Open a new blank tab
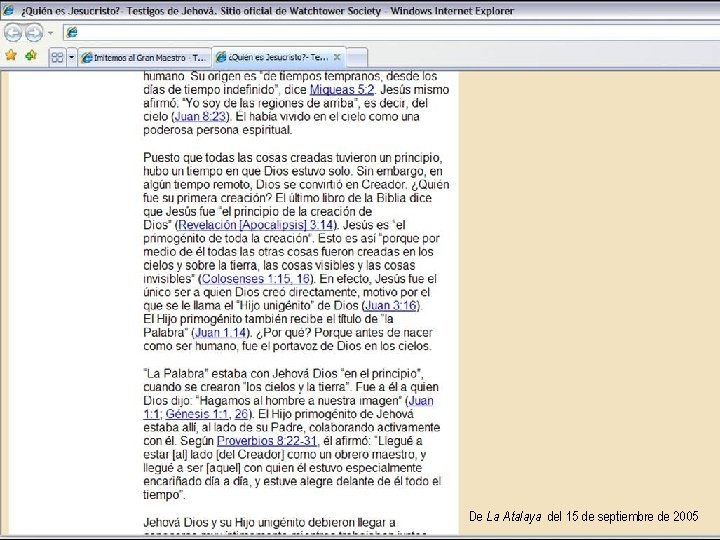Image resolution: width=720 pixels, height=540 pixels. [357, 57]
